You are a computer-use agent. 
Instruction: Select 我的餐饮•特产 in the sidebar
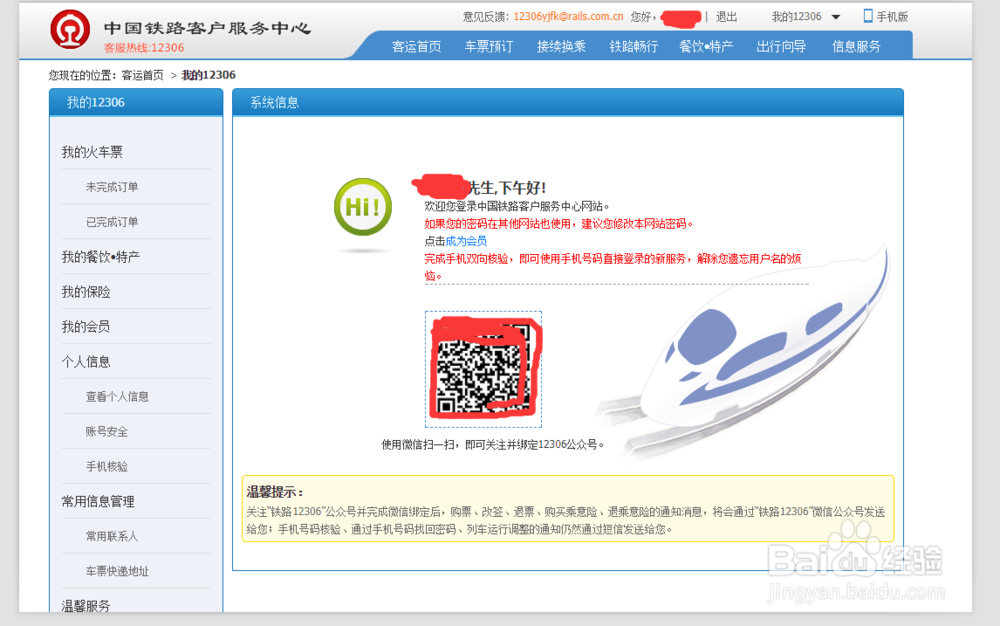click(x=100, y=257)
